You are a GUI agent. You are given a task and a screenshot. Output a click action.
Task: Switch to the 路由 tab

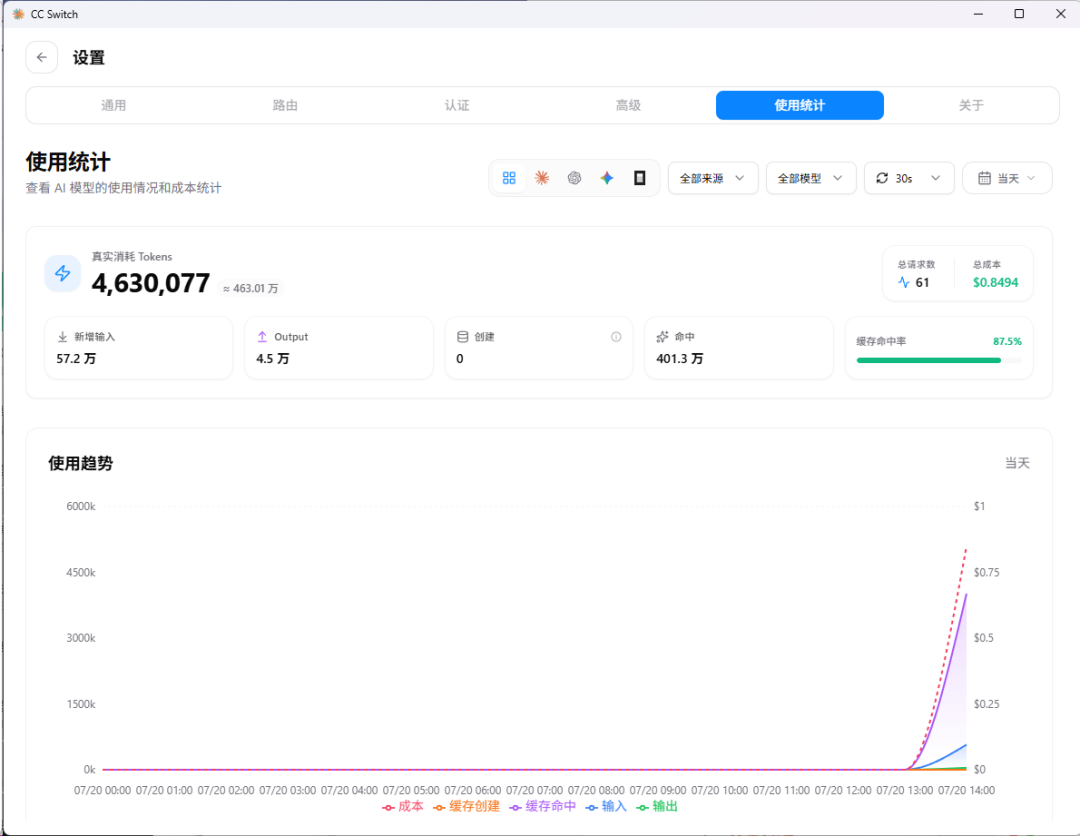[285, 105]
